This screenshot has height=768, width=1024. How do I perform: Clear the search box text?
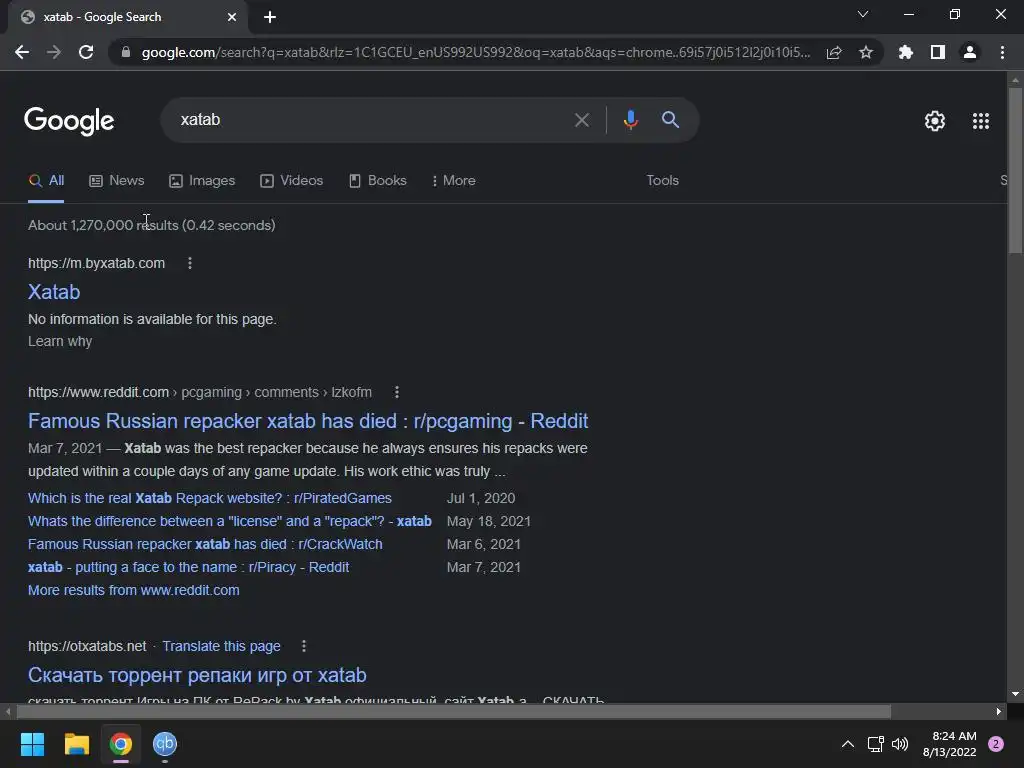(x=581, y=120)
